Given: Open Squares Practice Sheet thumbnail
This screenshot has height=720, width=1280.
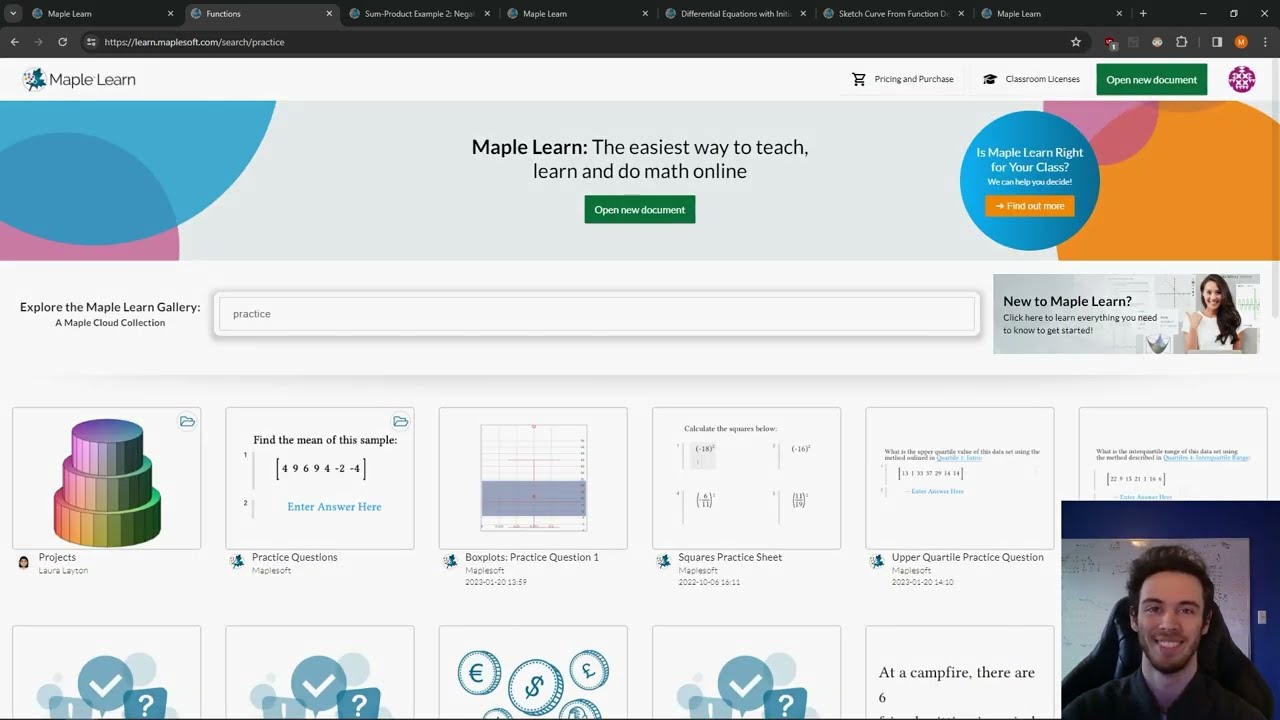Looking at the screenshot, I should click(746, 478).
